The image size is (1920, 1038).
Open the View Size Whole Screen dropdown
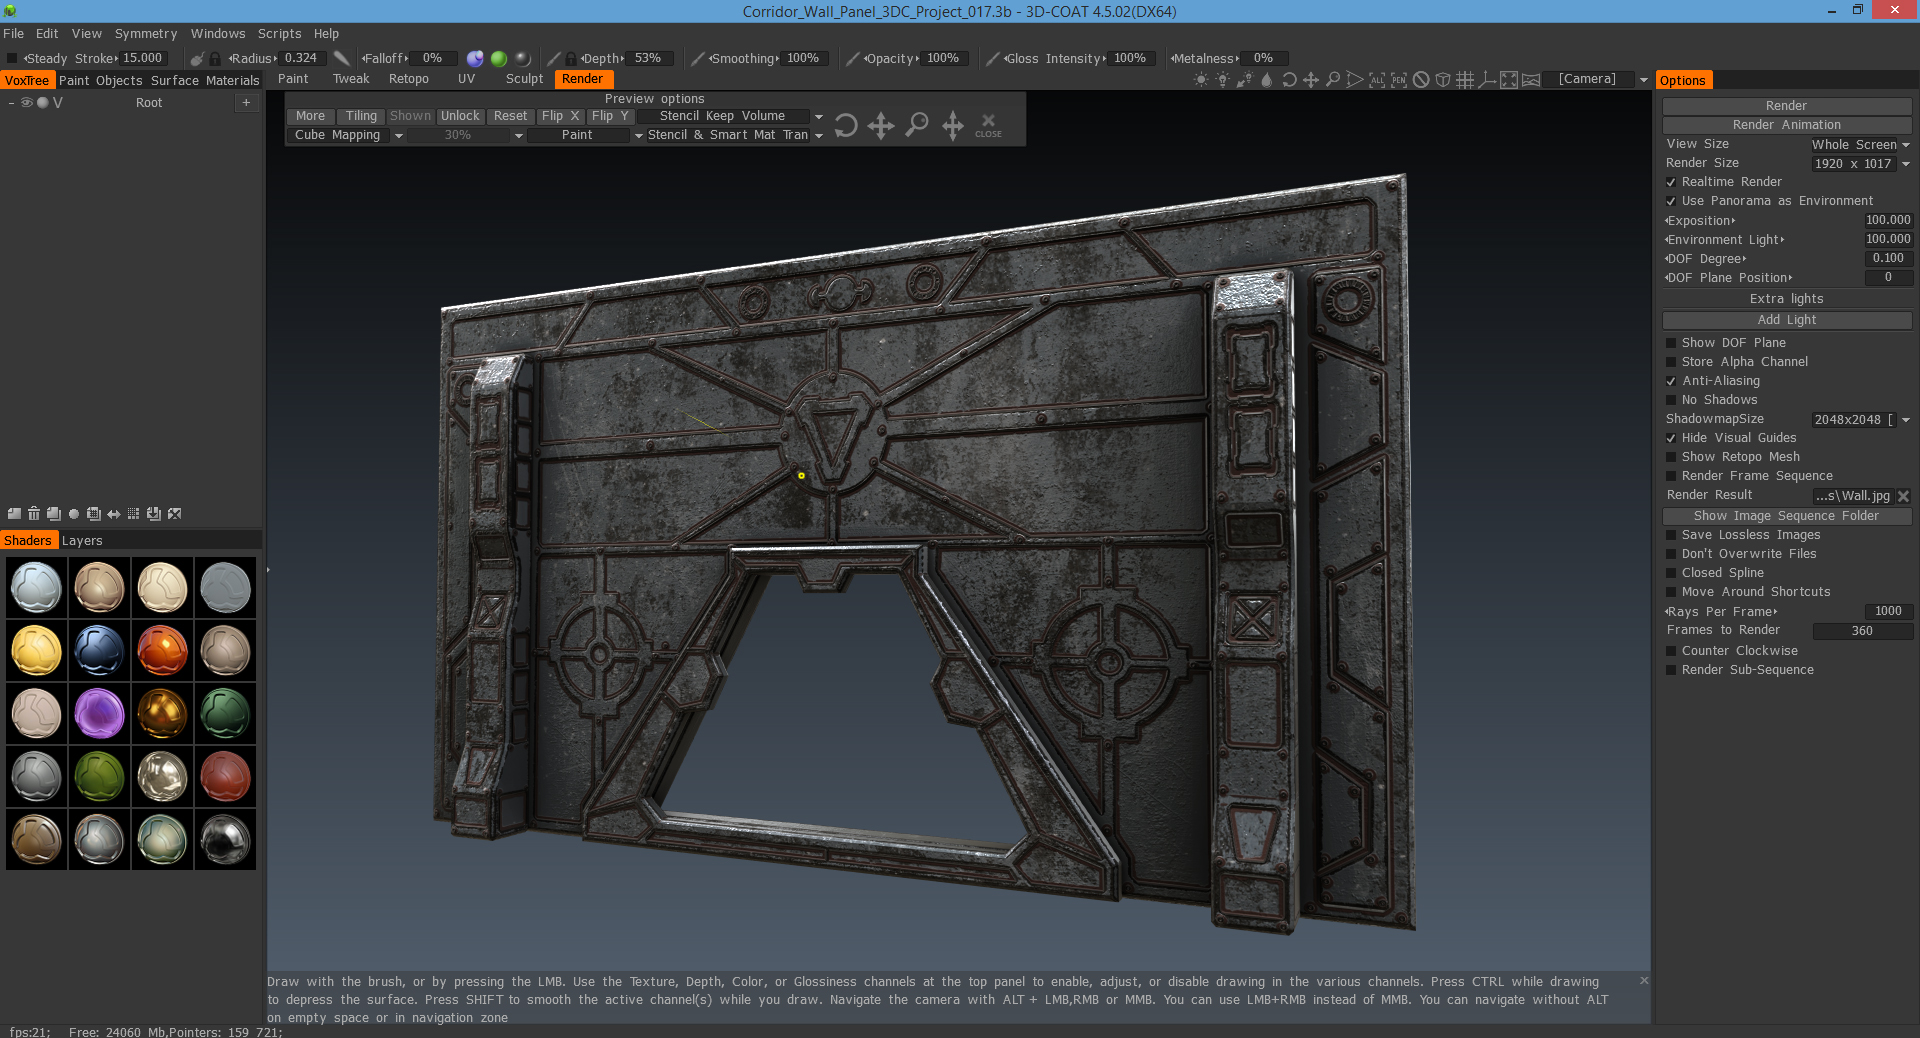pyautogui.click(x=1906, y=145)
